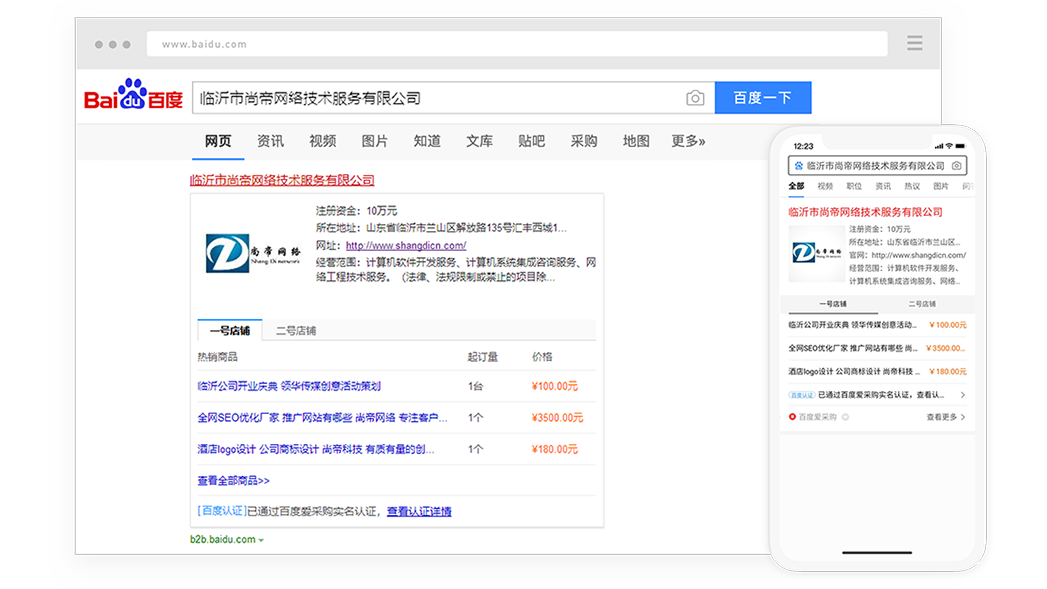Expand the b2b.baidu.com dropdown arrow
This screenshot has width=1047, height=589.
pyautogui.click(x=261, y=540)
